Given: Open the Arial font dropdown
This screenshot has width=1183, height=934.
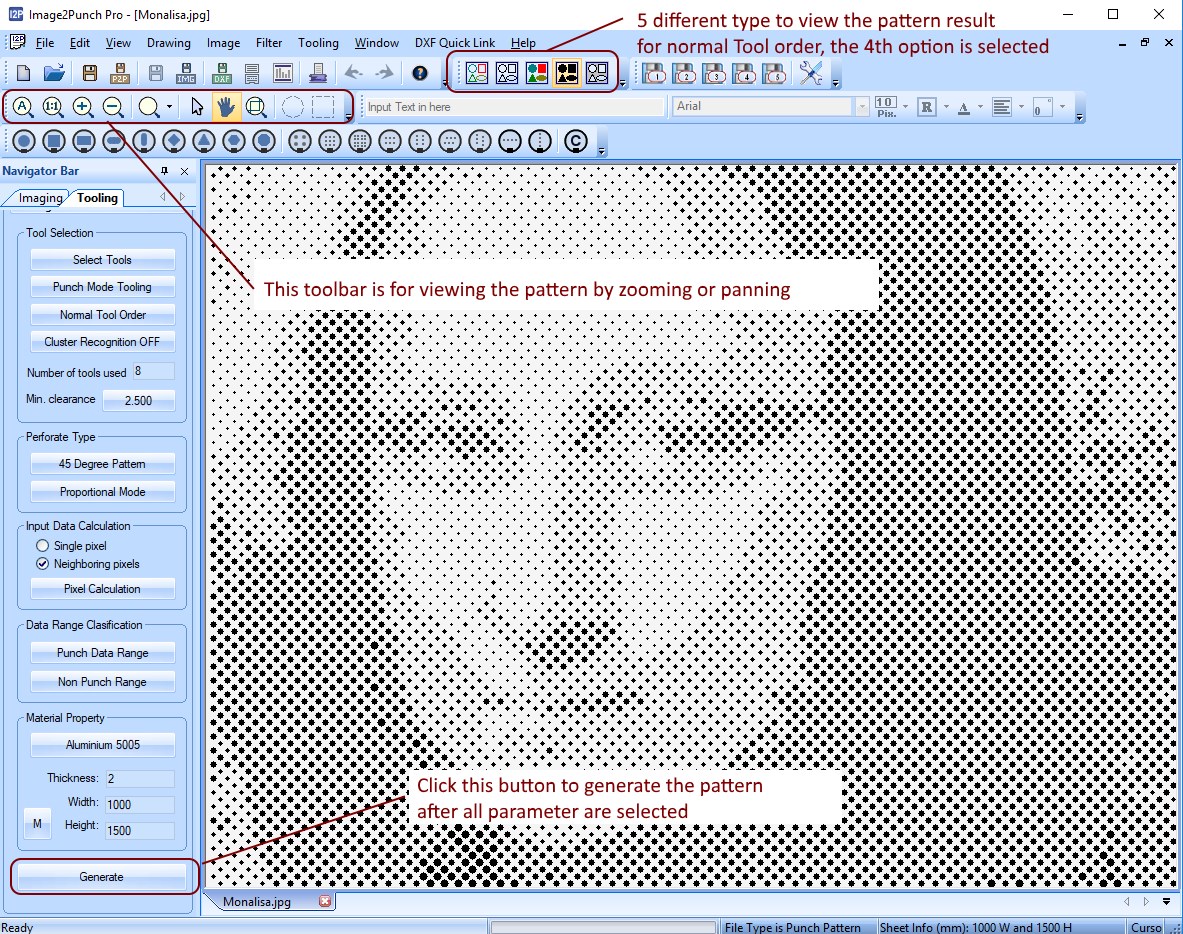Looking at the screenshot, I should [862, 107].
